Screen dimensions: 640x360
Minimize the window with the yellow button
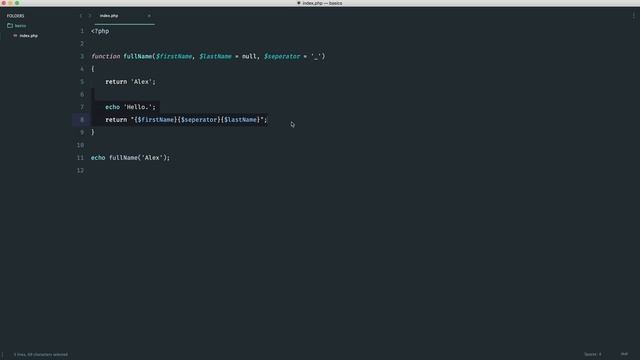(x=10, y=3)
